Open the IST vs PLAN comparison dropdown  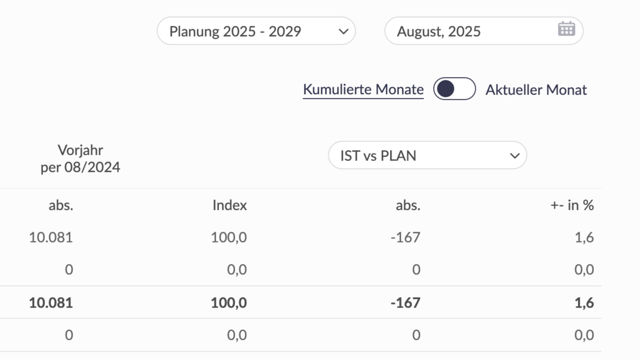point(427,155)
